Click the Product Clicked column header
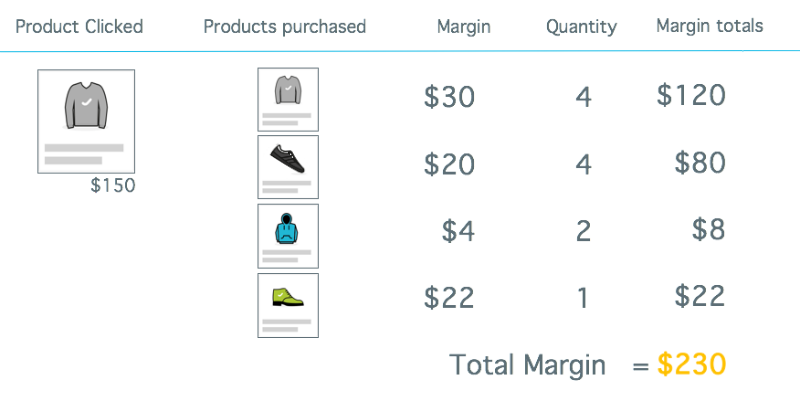Viewport: 800px width, 401px height. point(80,26)
